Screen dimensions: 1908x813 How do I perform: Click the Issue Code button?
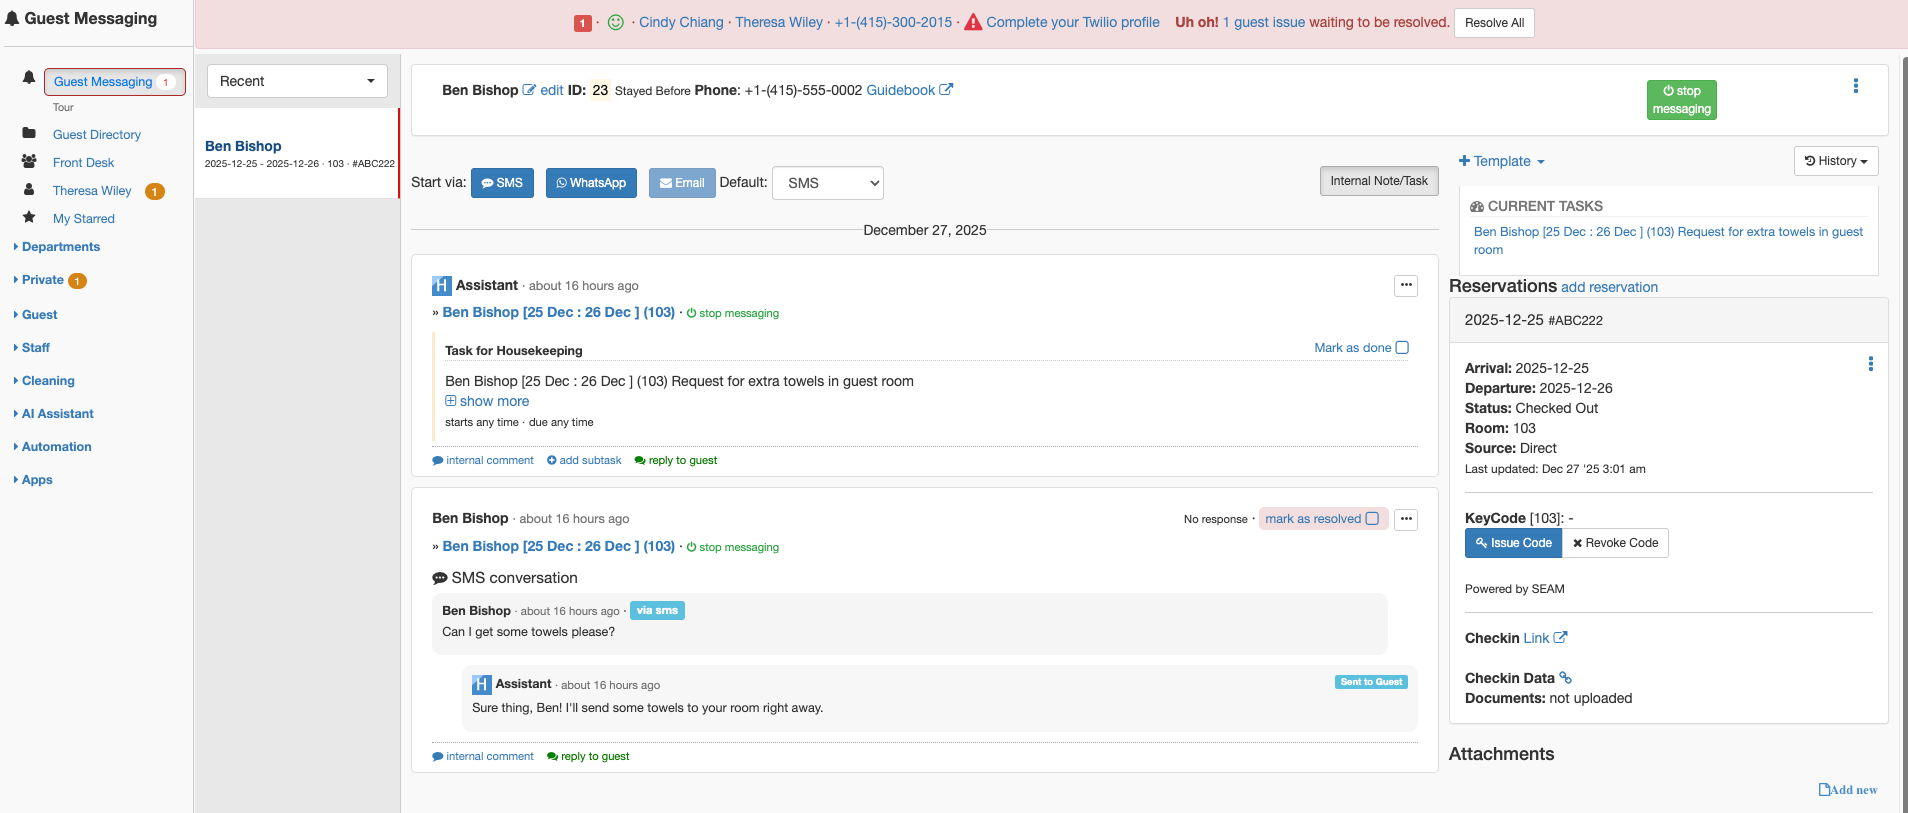coord(1513,543)
